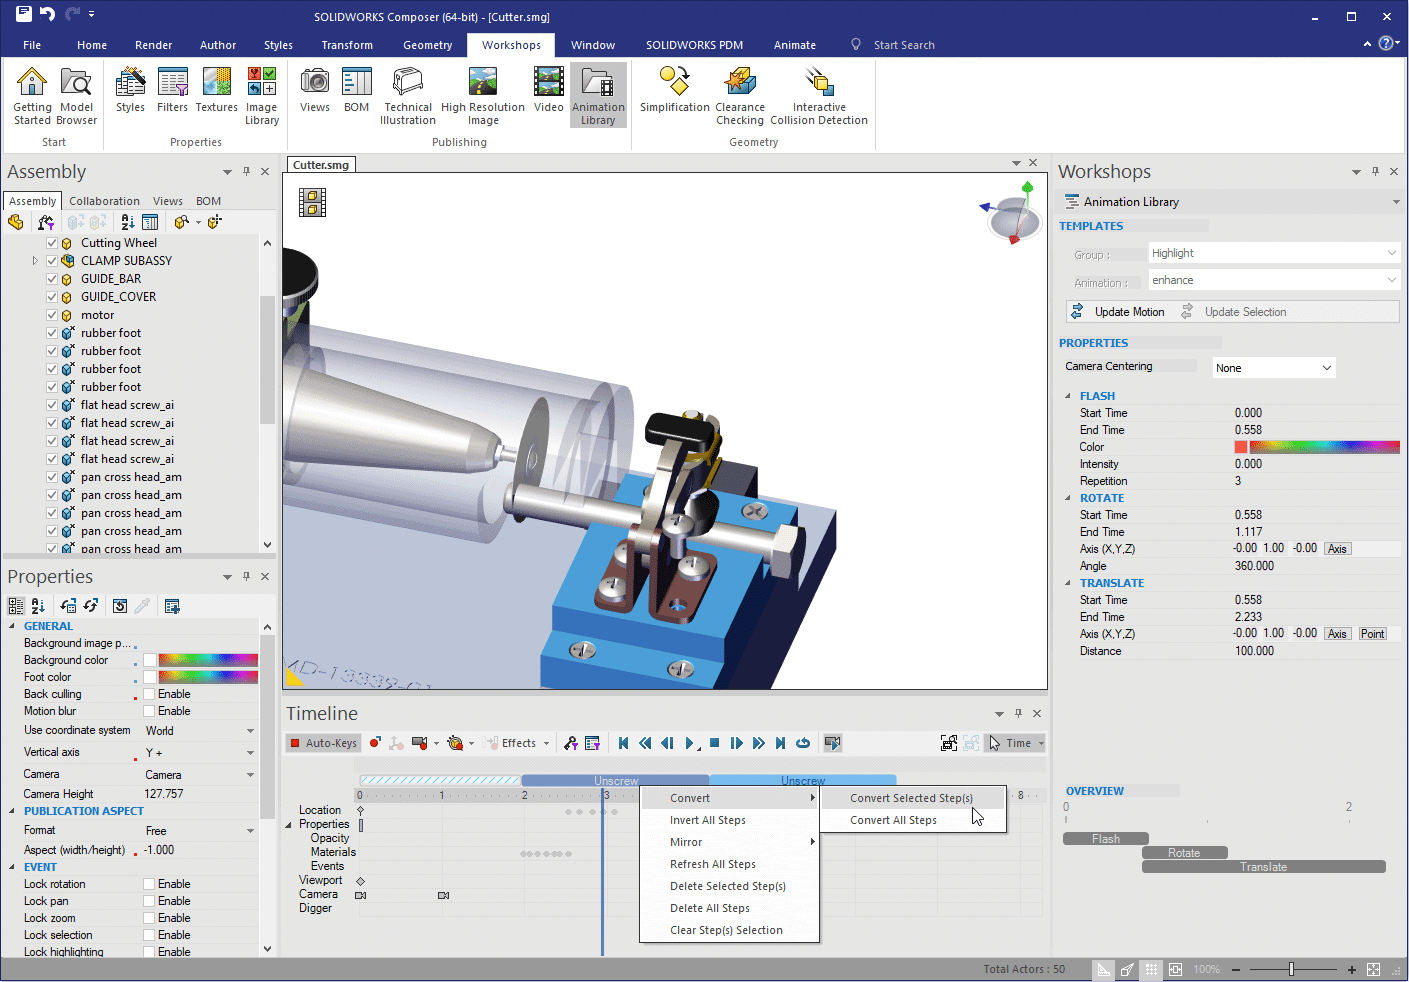Open Camera Centering dropdown

pos(1274,368)
